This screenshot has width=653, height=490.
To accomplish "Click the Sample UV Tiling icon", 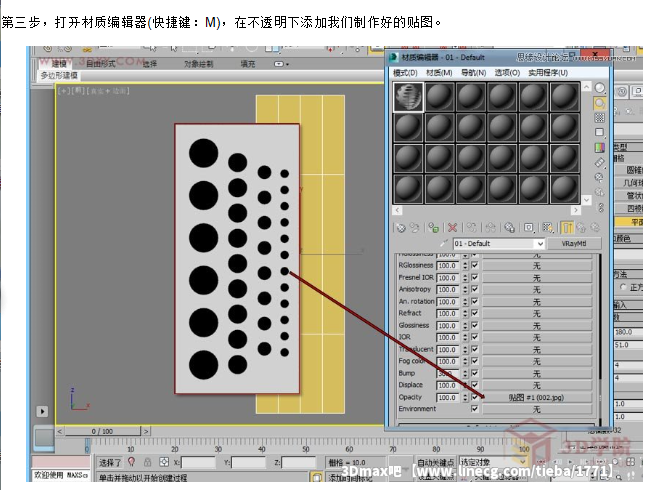I will pos(599,132).
